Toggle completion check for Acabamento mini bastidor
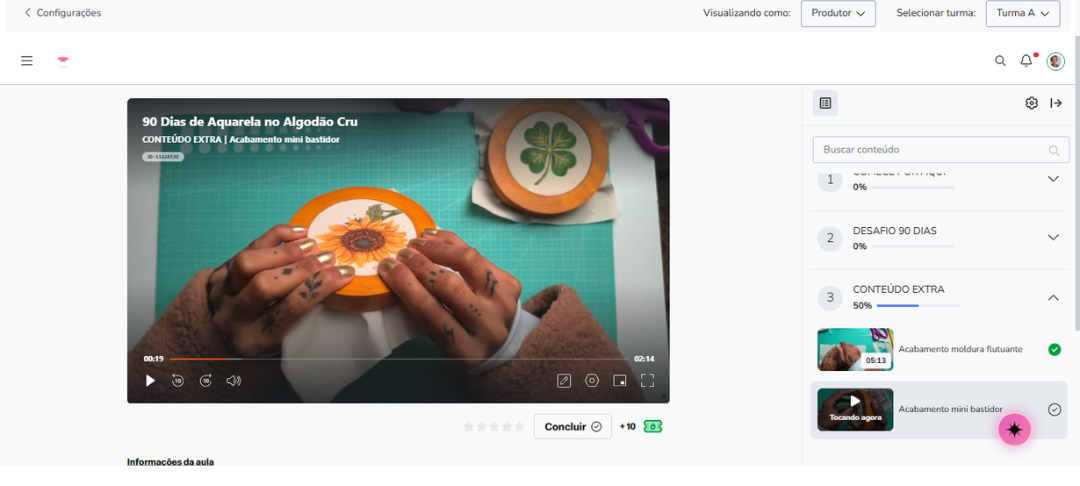This screenshot has width=1080, height=486. [x=1055, y=410]
